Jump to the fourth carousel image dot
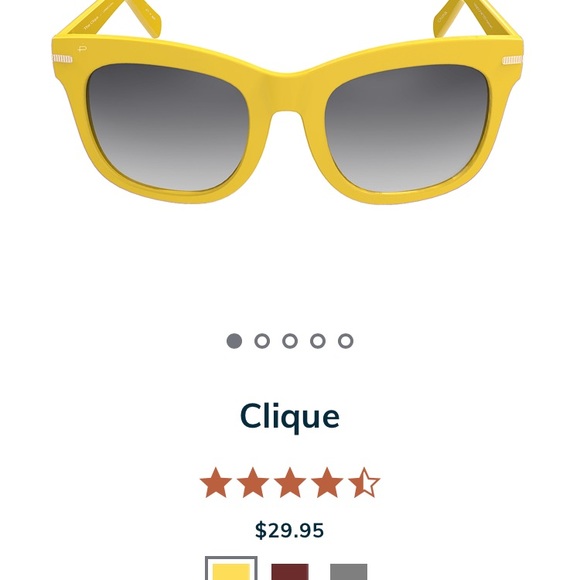 [x=318, y=341]
